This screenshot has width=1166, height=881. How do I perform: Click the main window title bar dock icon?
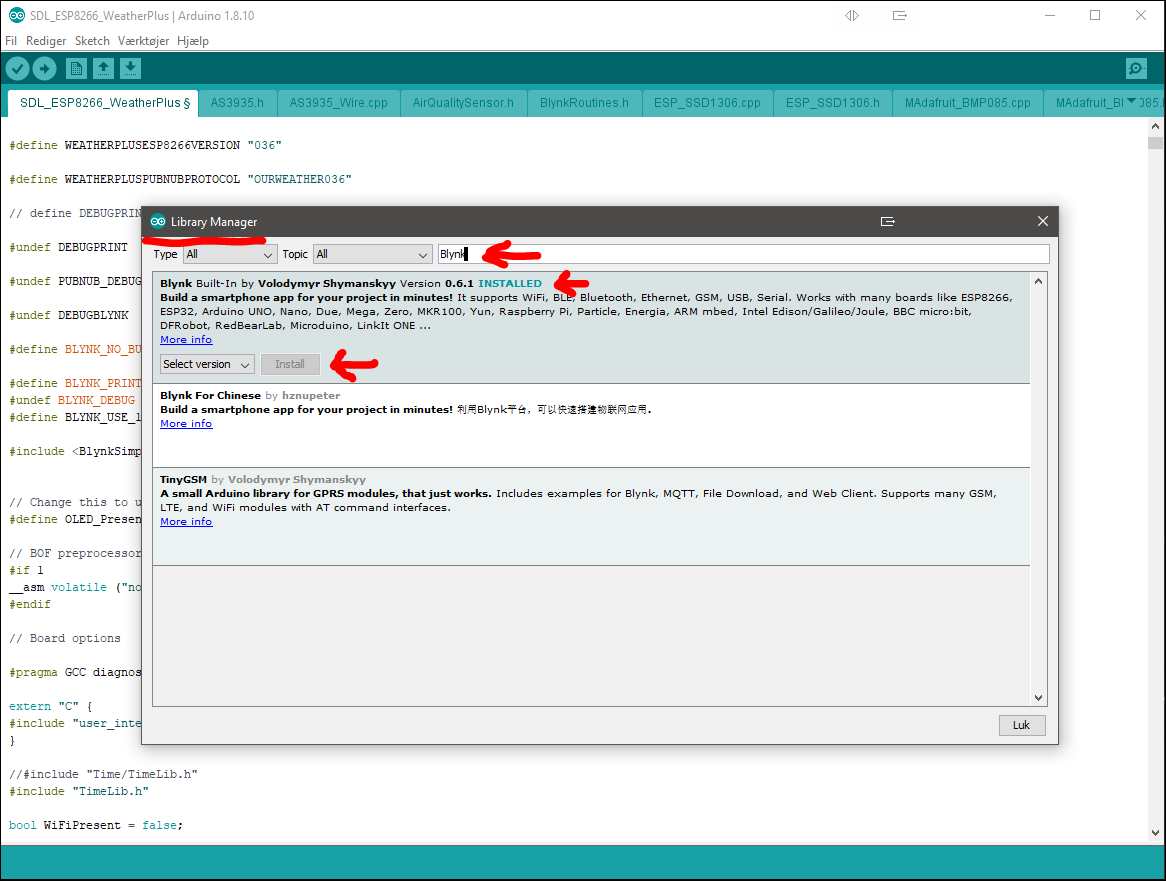click(900, 15)
